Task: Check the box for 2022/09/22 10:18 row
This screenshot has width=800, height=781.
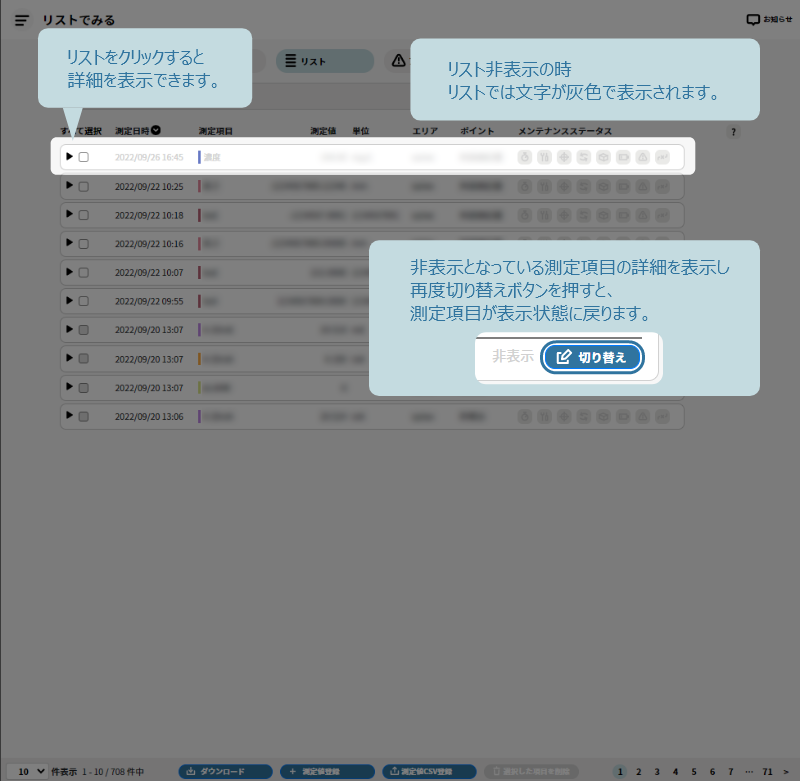Action: point(84,215)
